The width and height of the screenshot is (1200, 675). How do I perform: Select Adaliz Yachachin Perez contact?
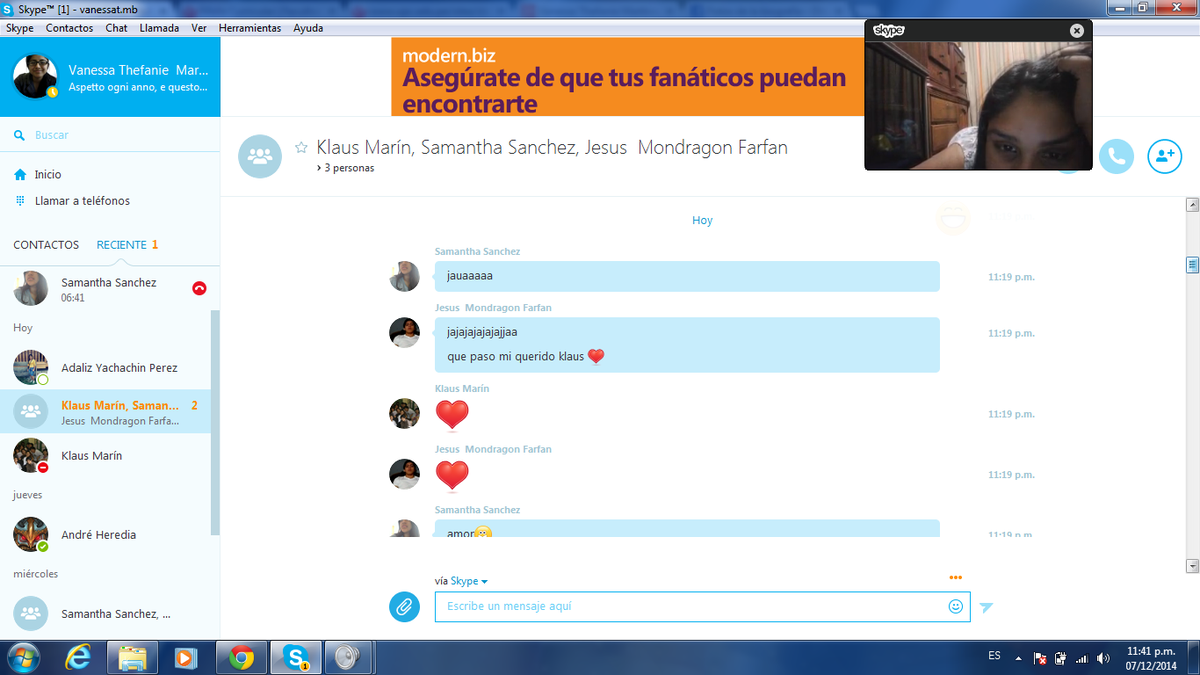105,368
